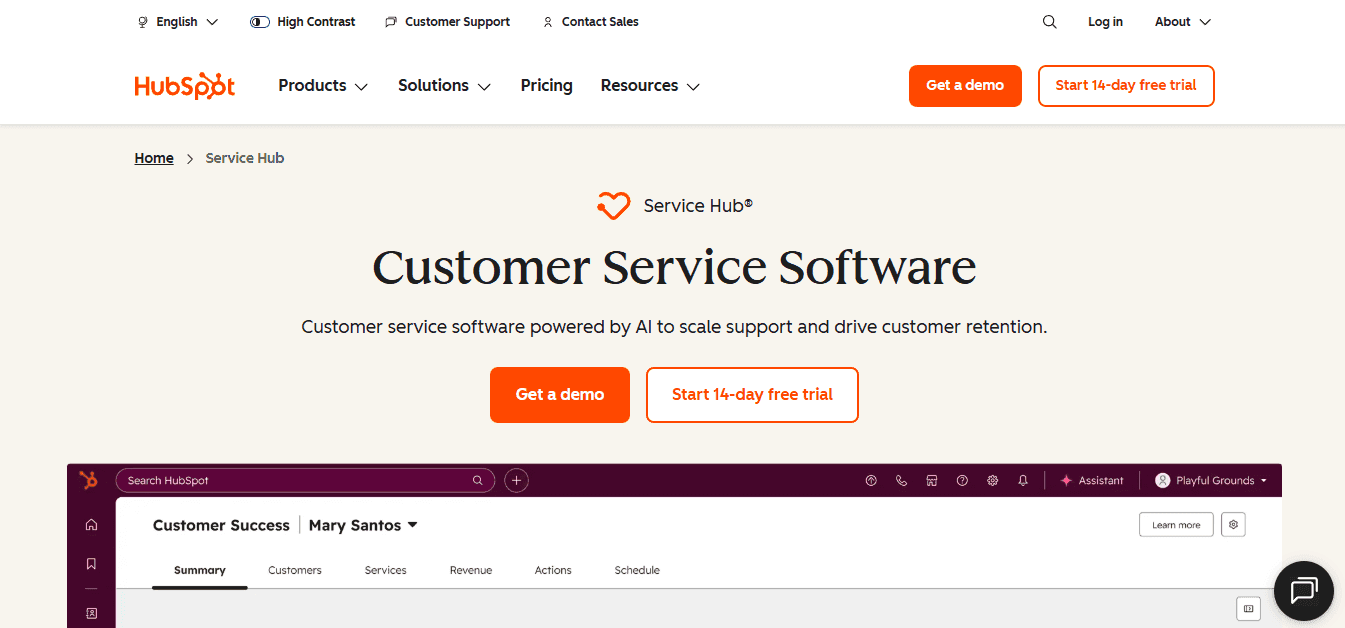
Task: Toggle High Contrast mode
Action: (x=303, y=21)
